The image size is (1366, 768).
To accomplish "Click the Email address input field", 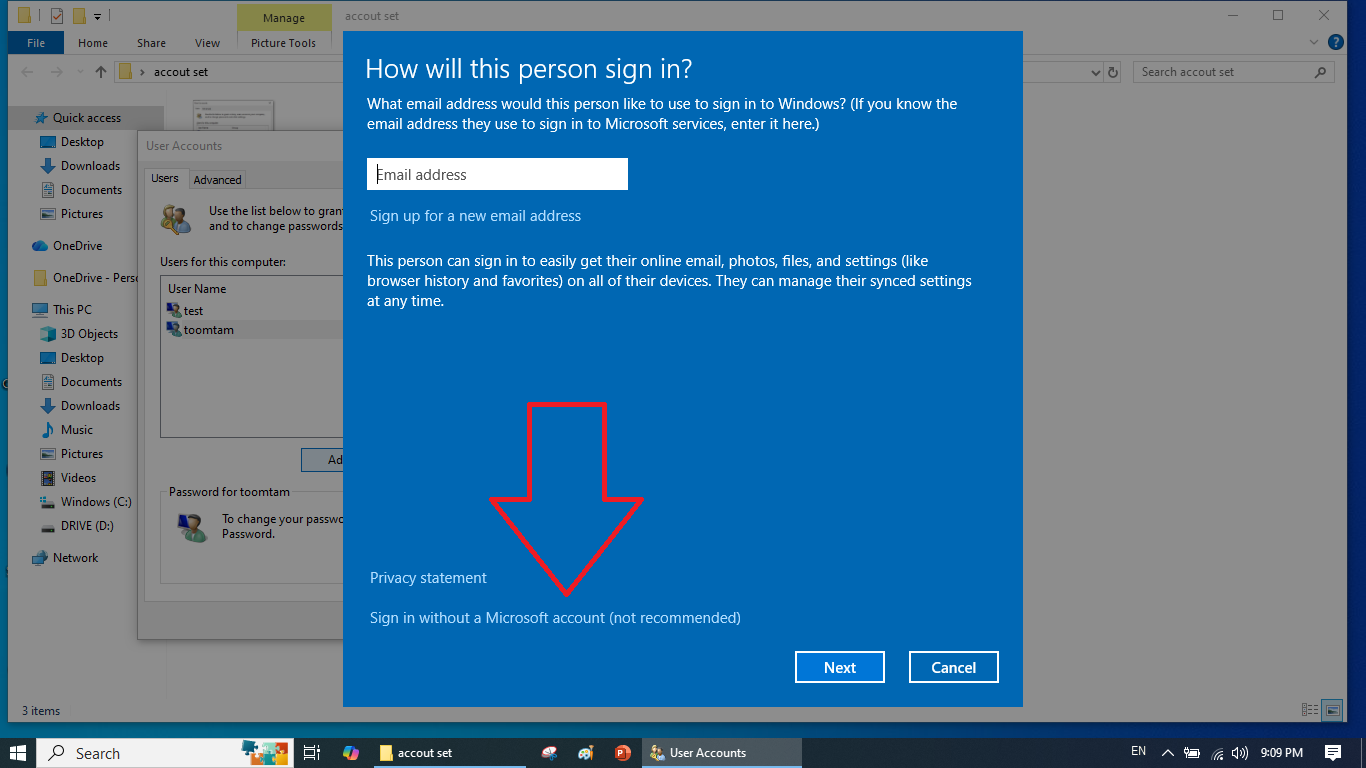I will (x=497, y=174).
